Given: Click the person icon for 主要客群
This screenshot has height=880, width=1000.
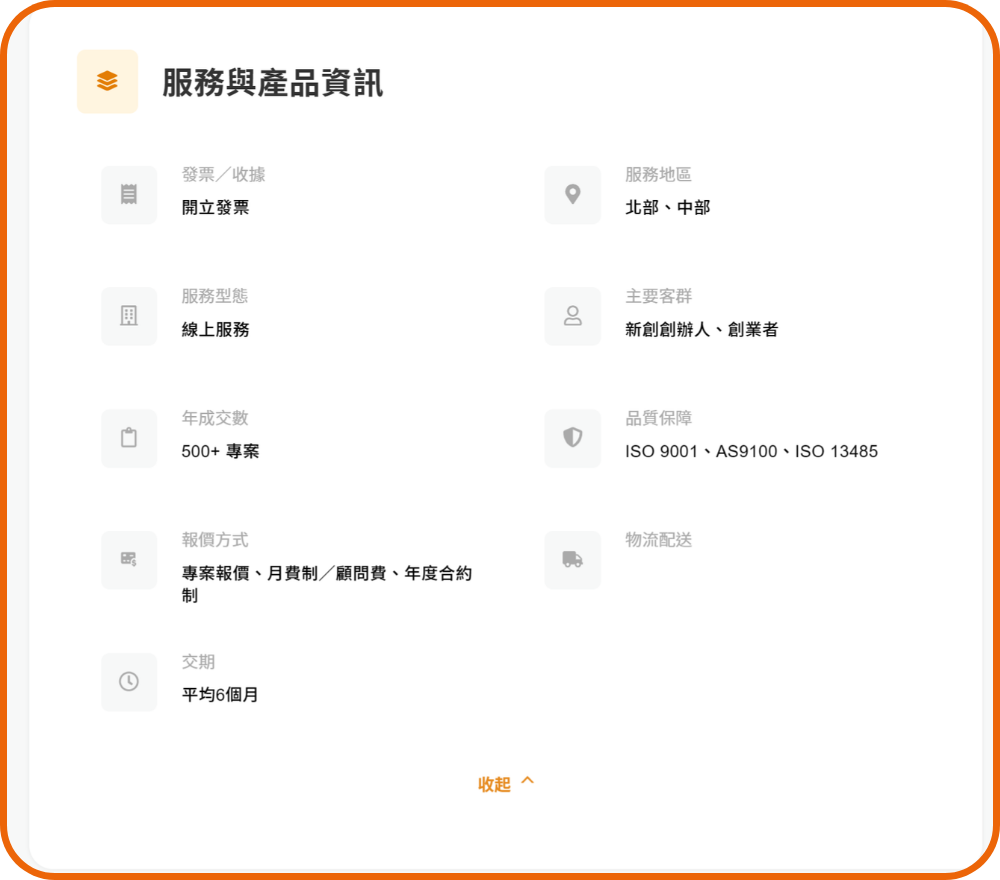Looking at the screenshot, I should tap(573, 317).
